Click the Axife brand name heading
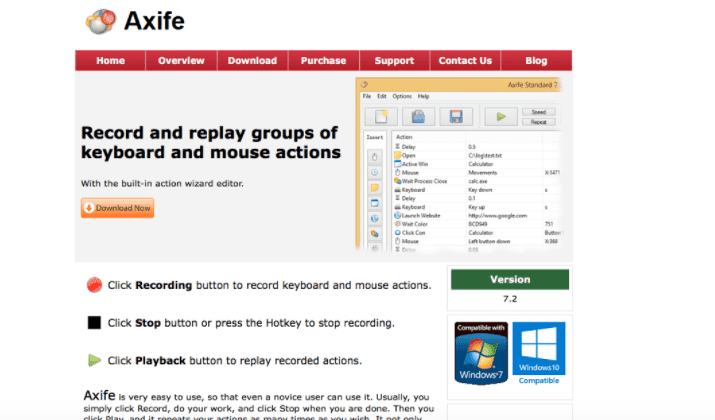 (154, 21)
